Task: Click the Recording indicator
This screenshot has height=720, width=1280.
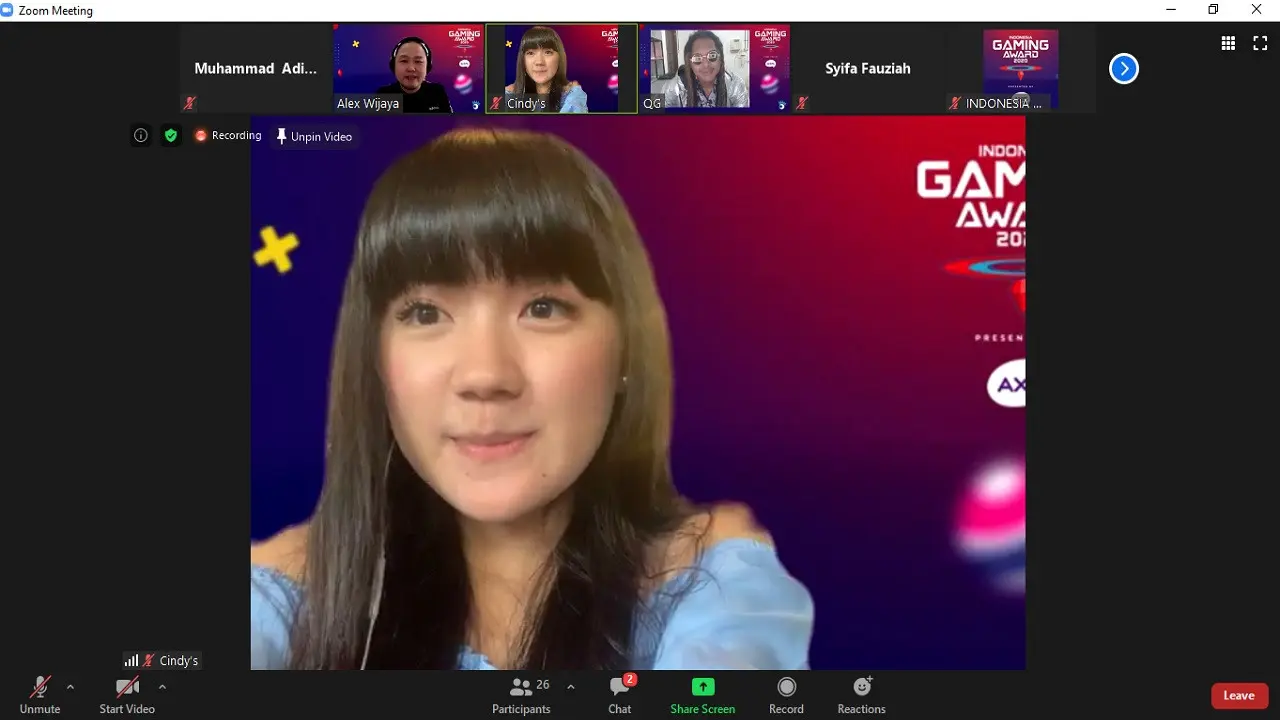Action: pyautogui.click(x=228, y=135)
